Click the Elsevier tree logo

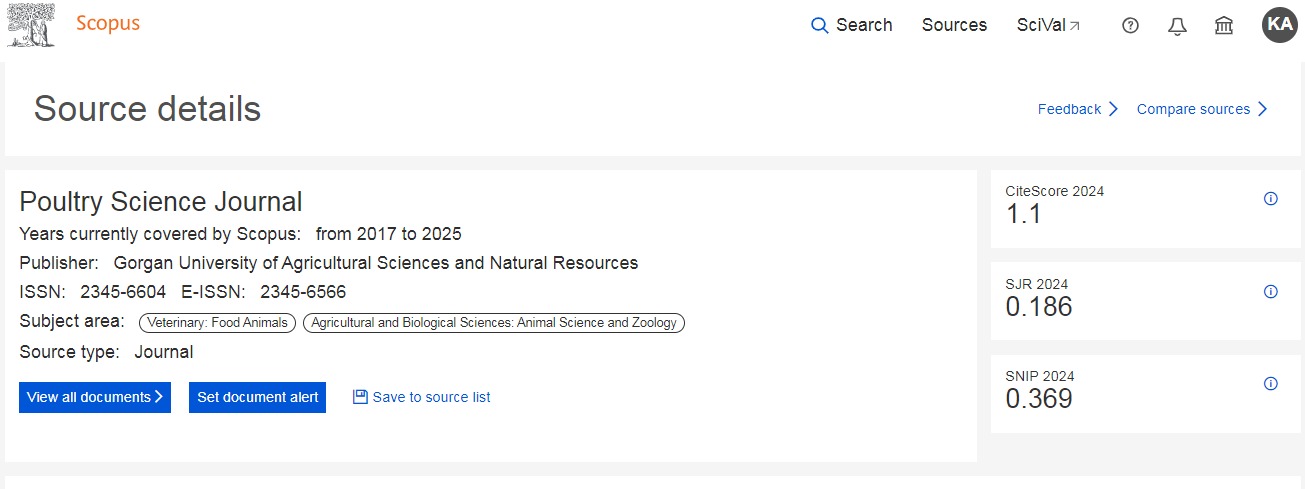(x=33, y=25)
